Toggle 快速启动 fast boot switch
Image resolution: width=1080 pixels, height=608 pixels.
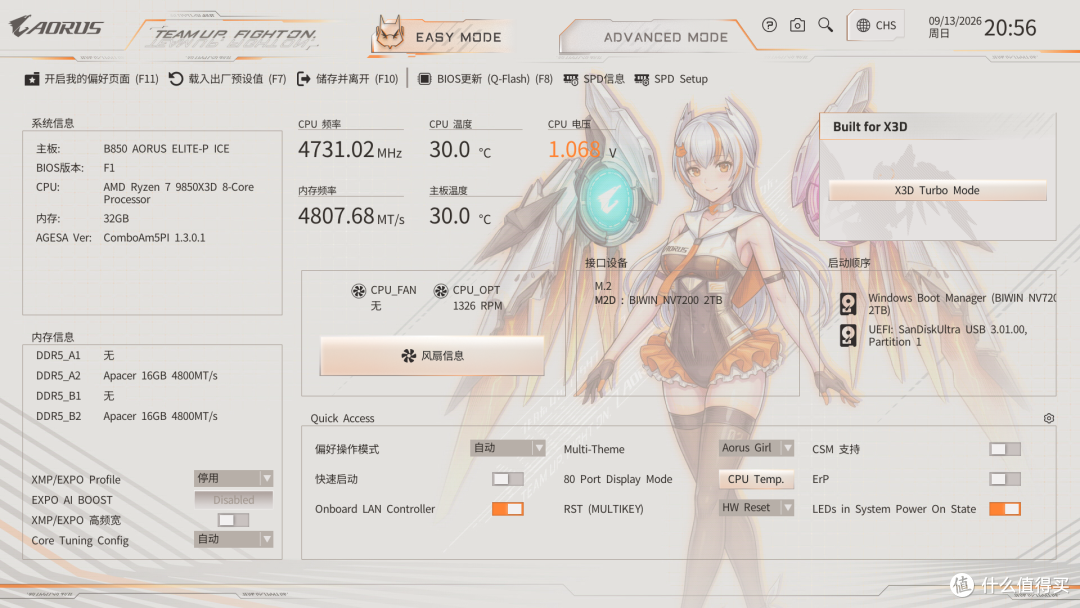coord(508,479)
